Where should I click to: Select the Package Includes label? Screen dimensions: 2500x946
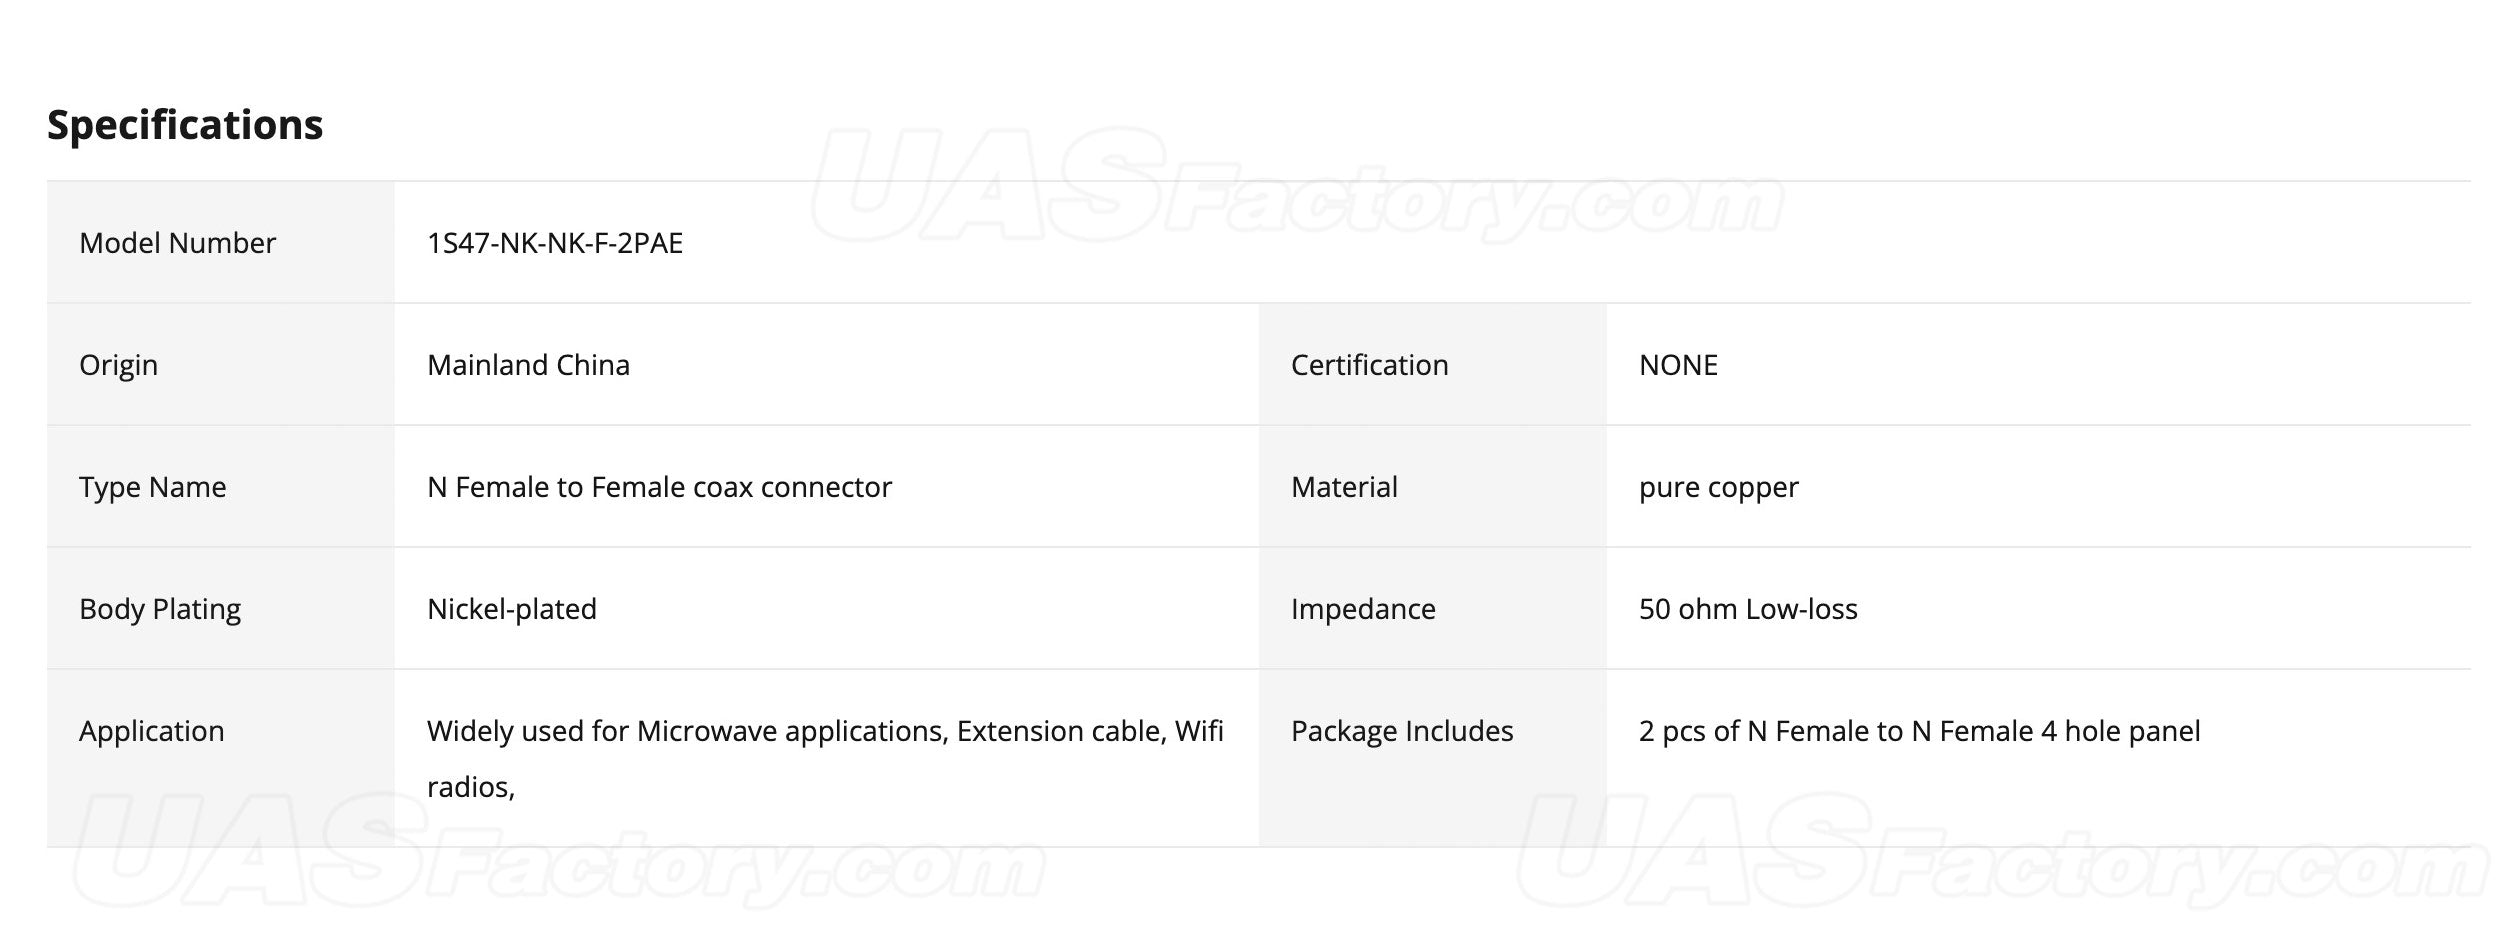(x=1402, y=731)
